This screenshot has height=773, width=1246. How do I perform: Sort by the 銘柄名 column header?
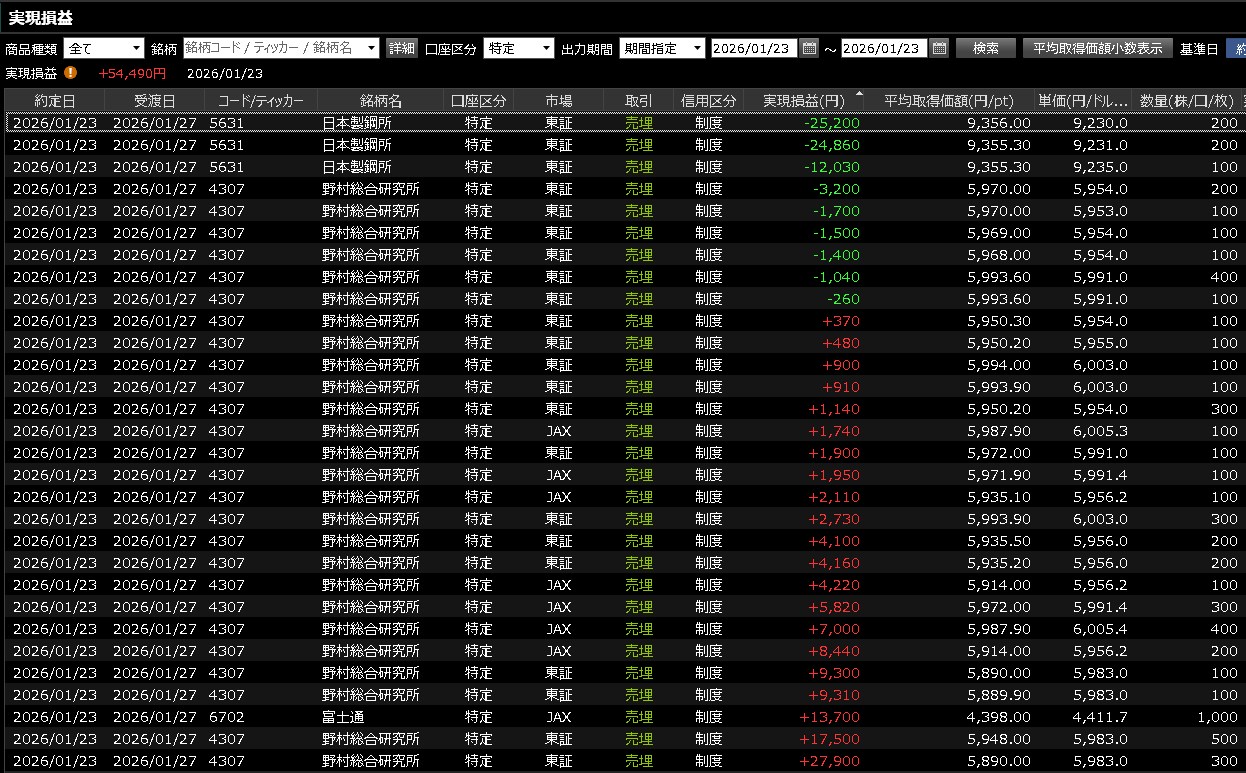[380, 101]
